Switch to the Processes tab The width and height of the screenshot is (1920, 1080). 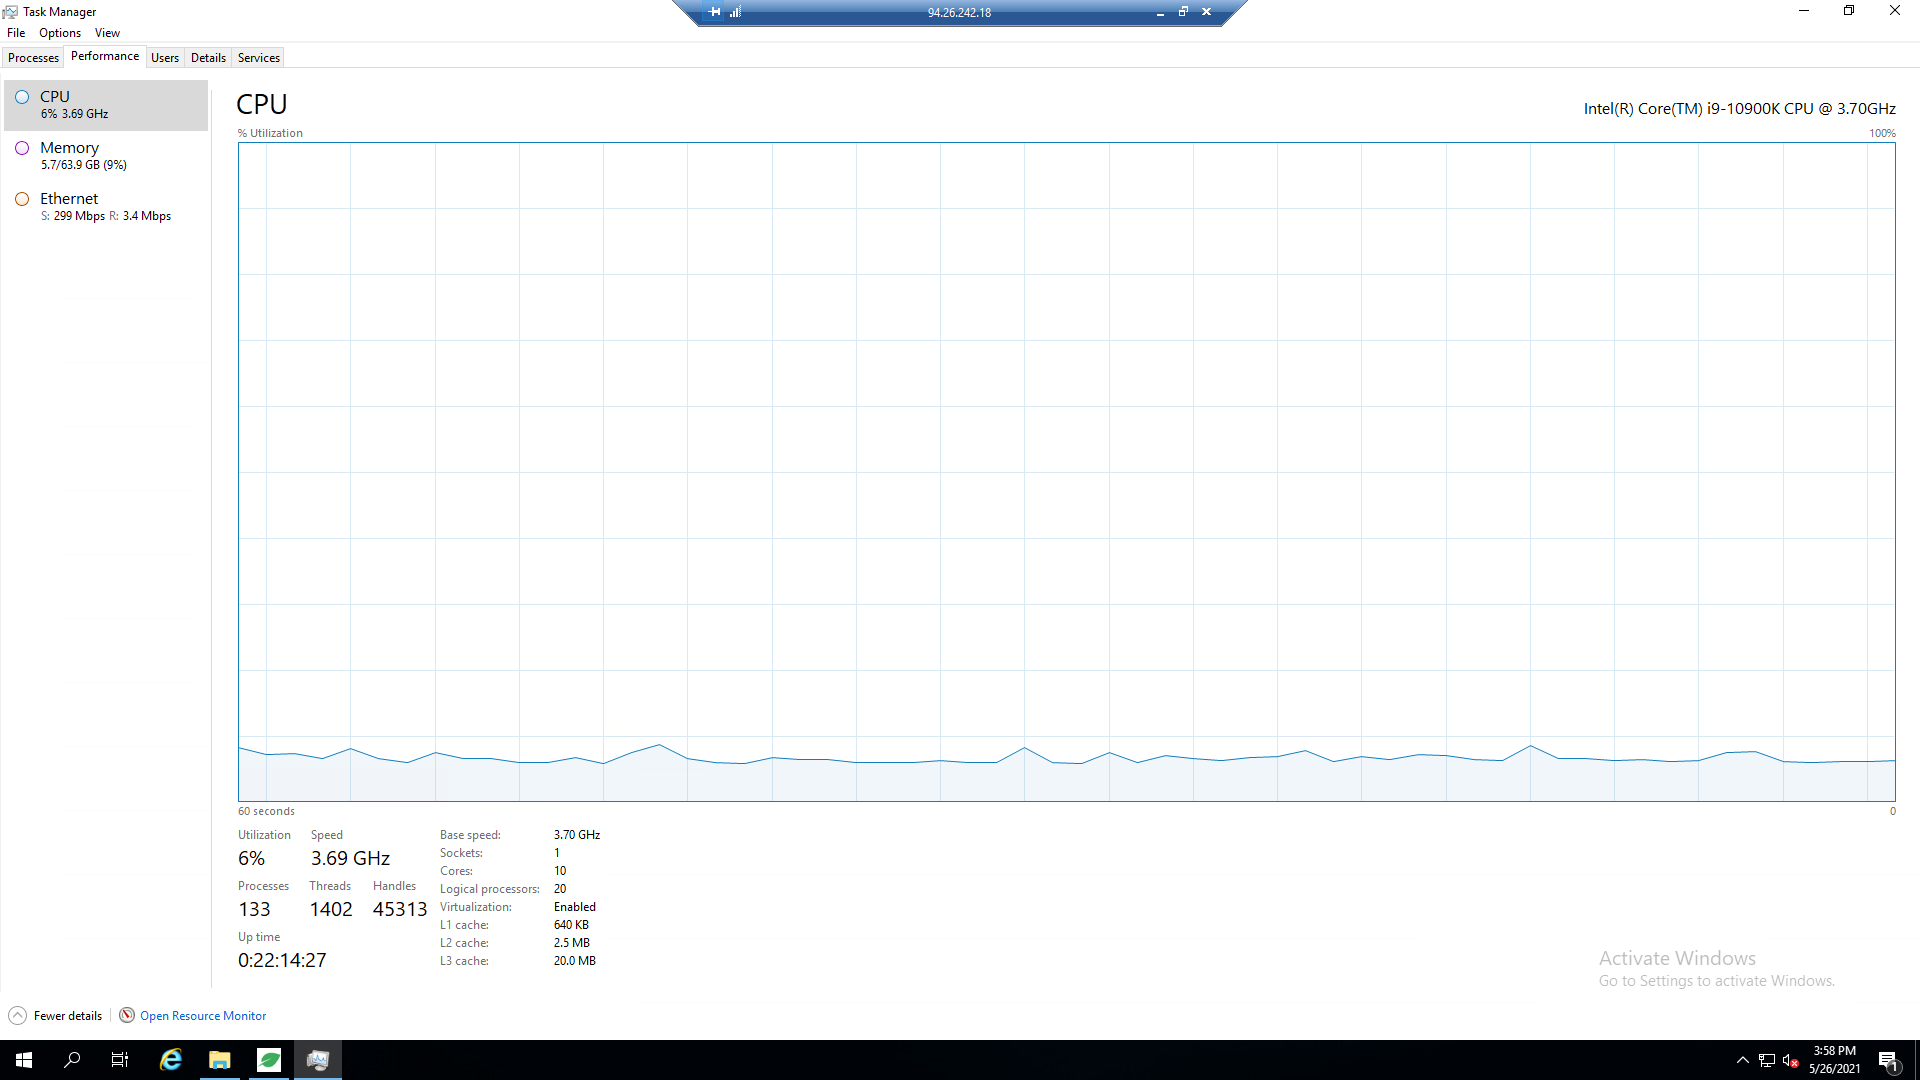pos(33,58)
